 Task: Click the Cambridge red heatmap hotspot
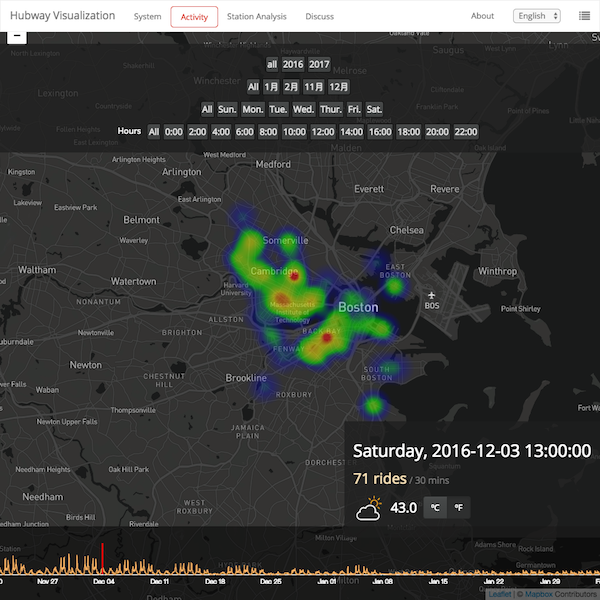(x=294, y=276)
